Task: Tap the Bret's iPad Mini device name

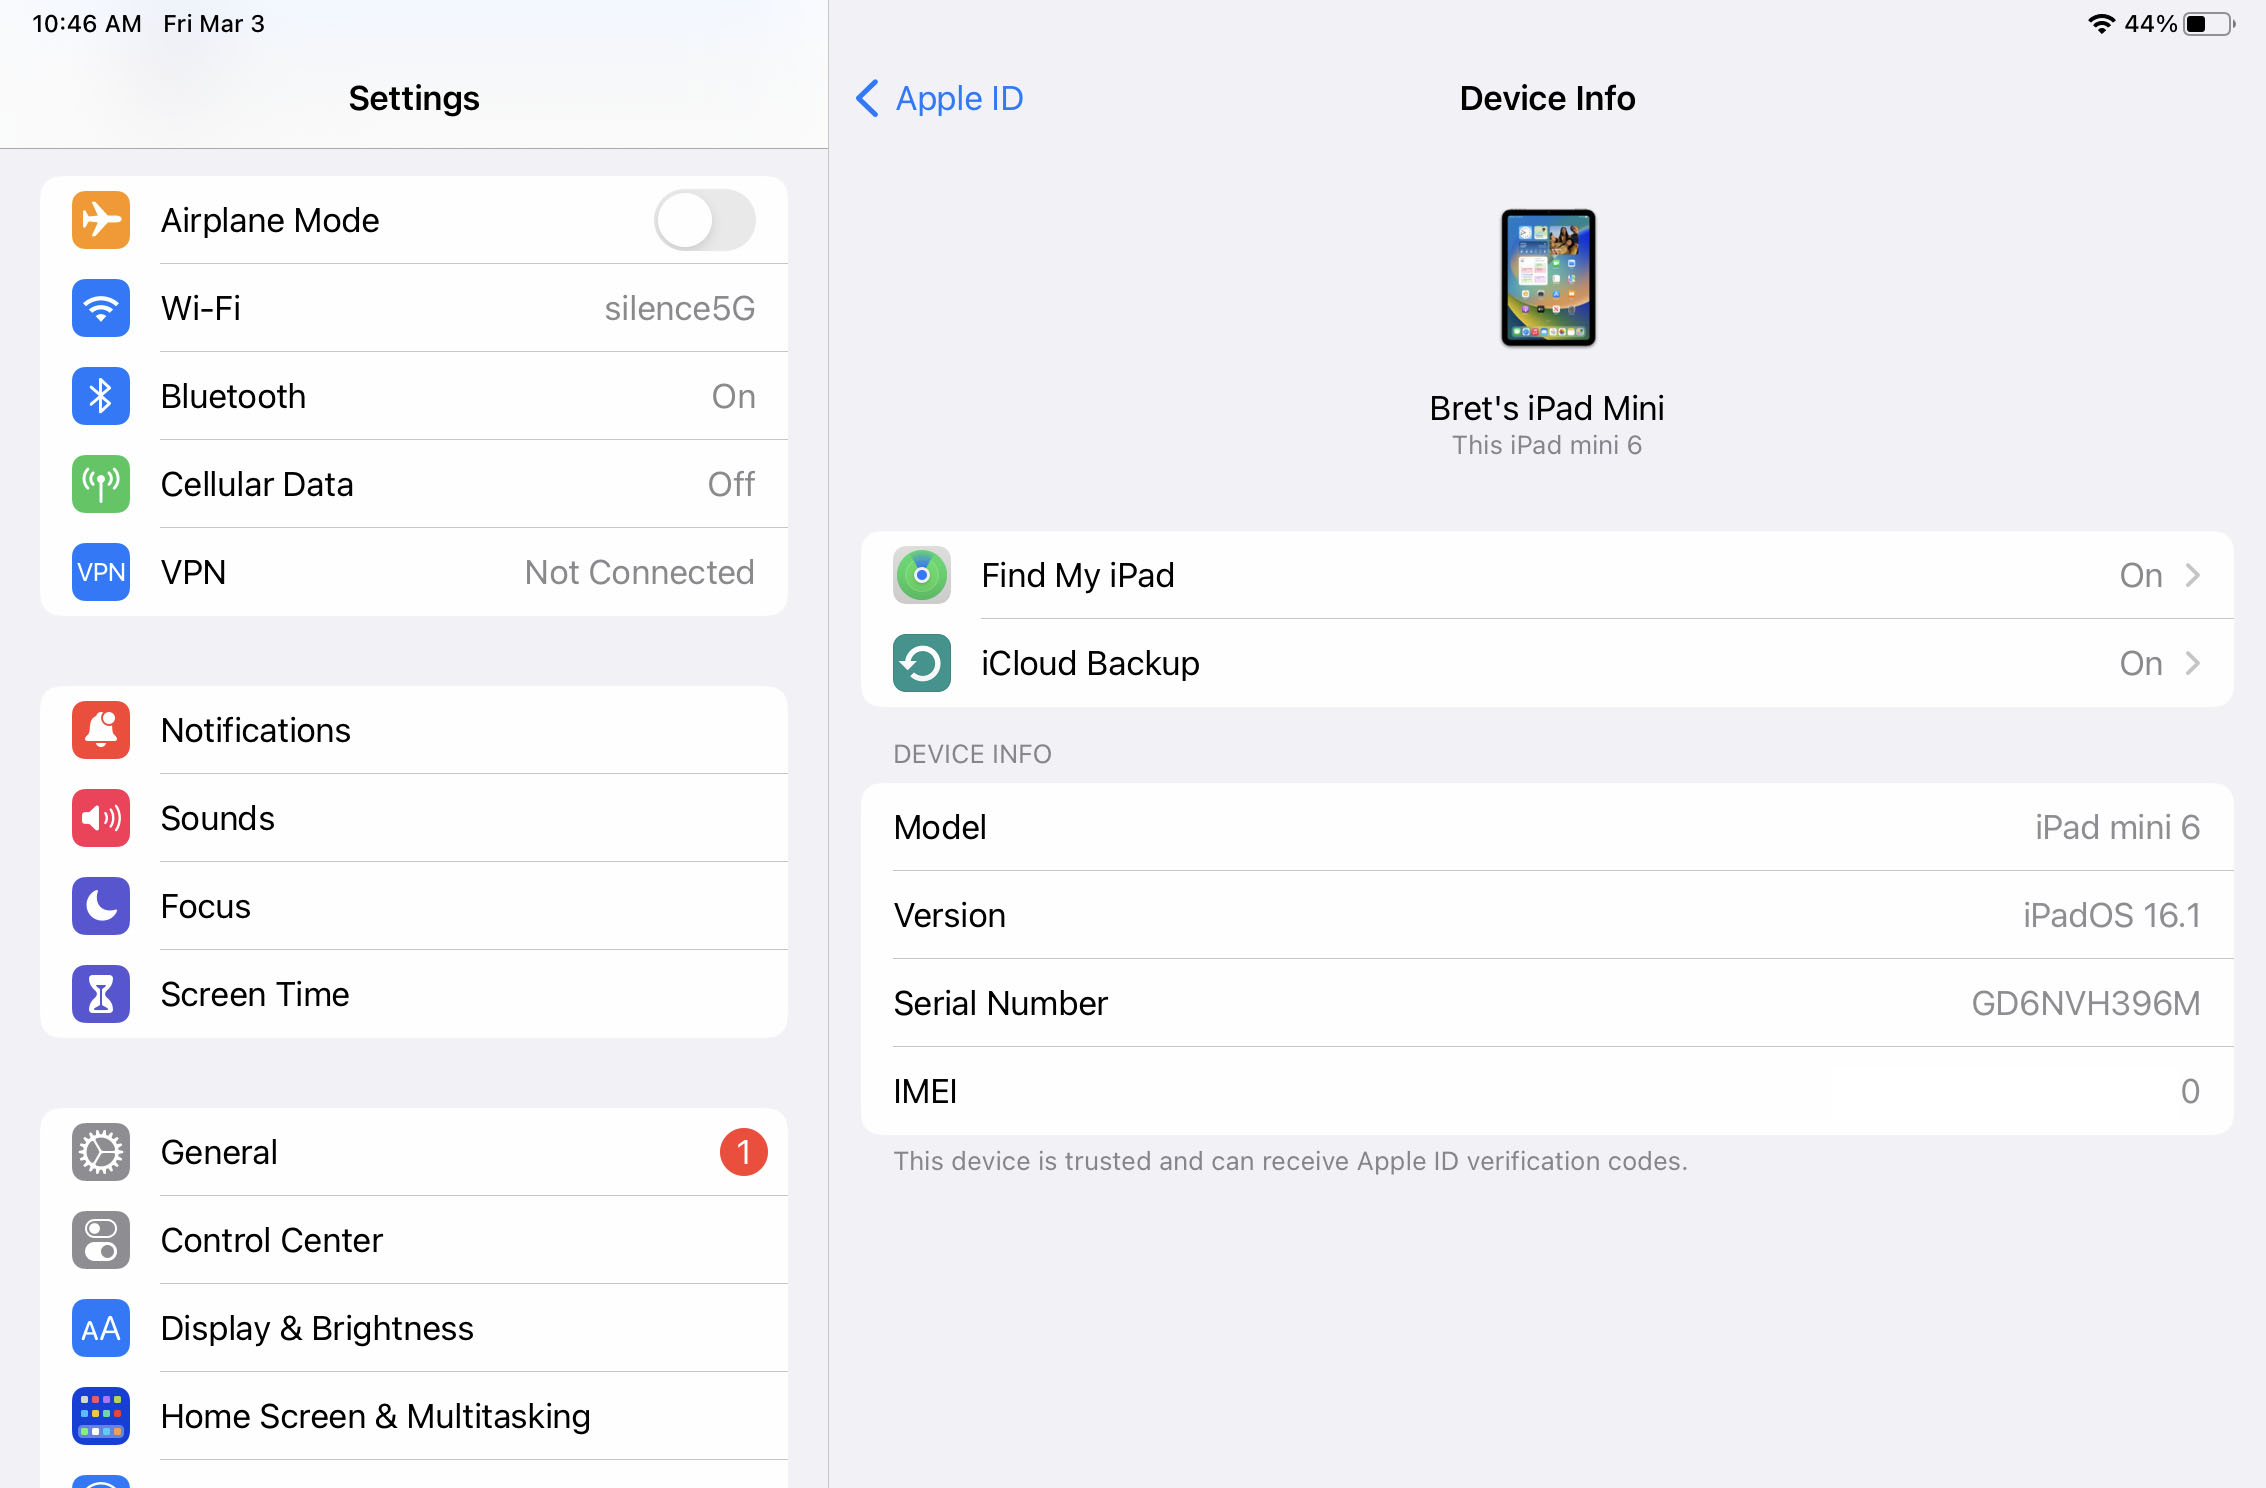Action: [x=1547, y=408]
